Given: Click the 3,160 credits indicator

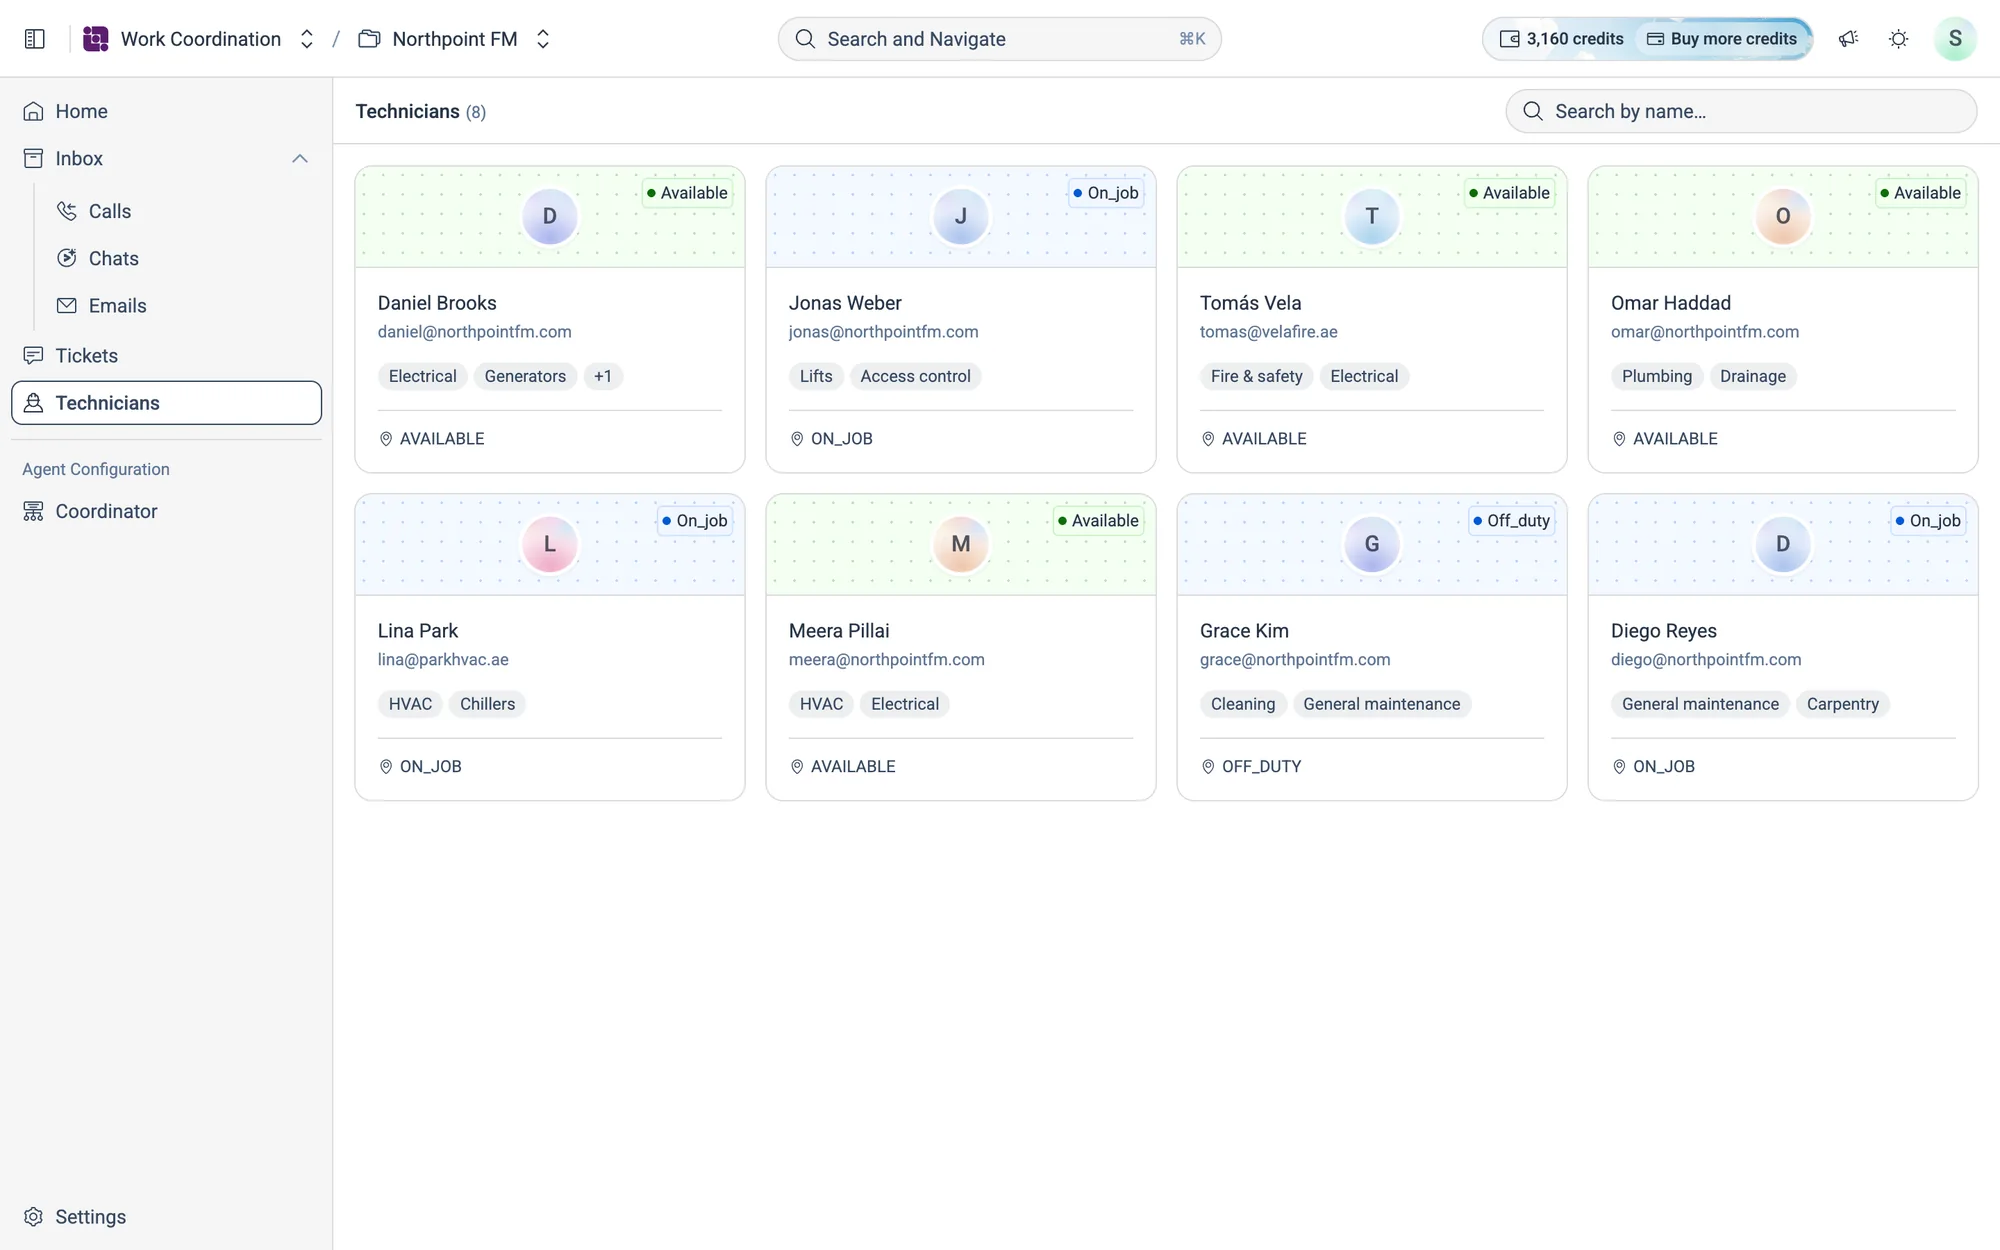Looking at the screenshot, I should [1562, 39].
